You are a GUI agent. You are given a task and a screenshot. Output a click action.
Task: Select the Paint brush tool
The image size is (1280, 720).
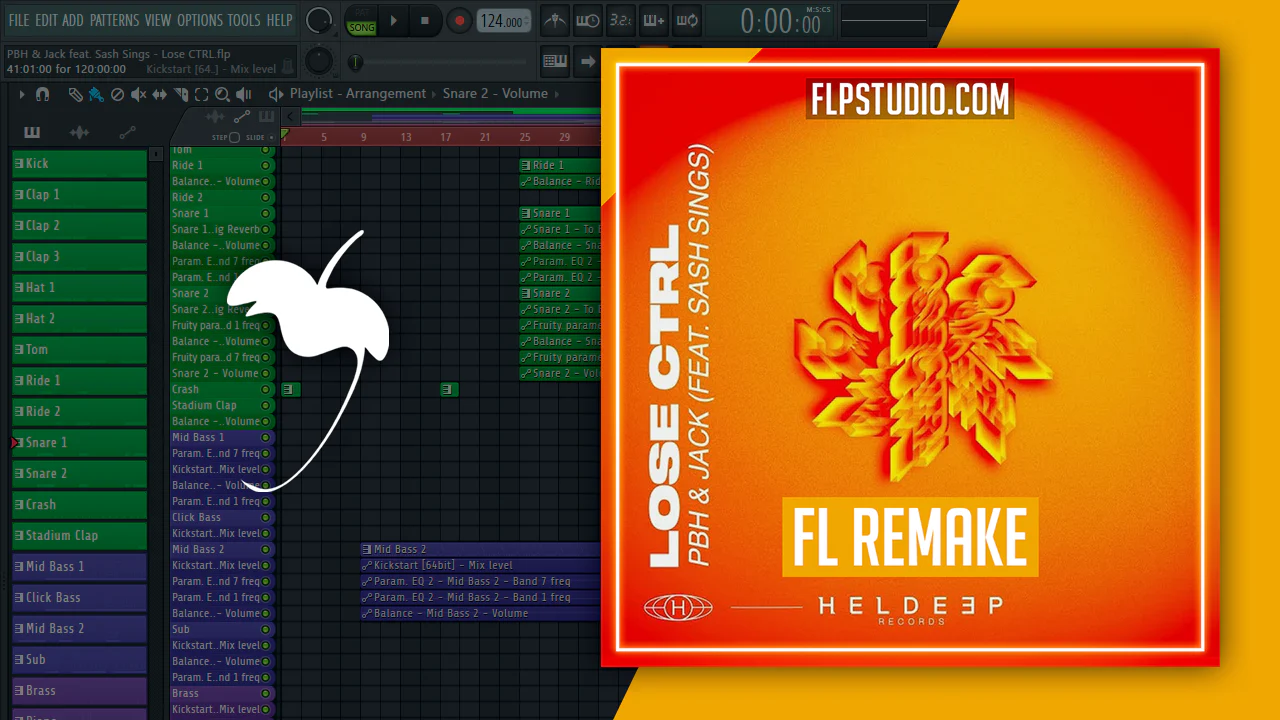tap(96, 94)
